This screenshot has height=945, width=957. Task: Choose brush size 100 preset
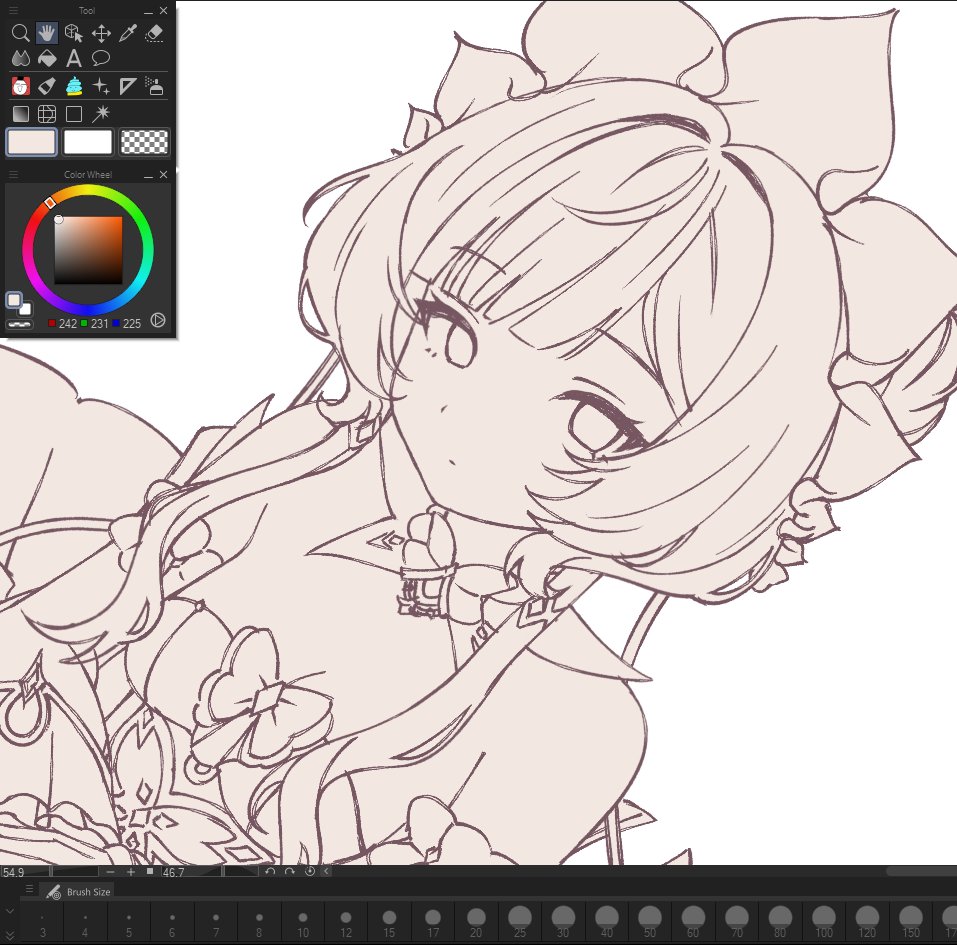click(824, 922)
